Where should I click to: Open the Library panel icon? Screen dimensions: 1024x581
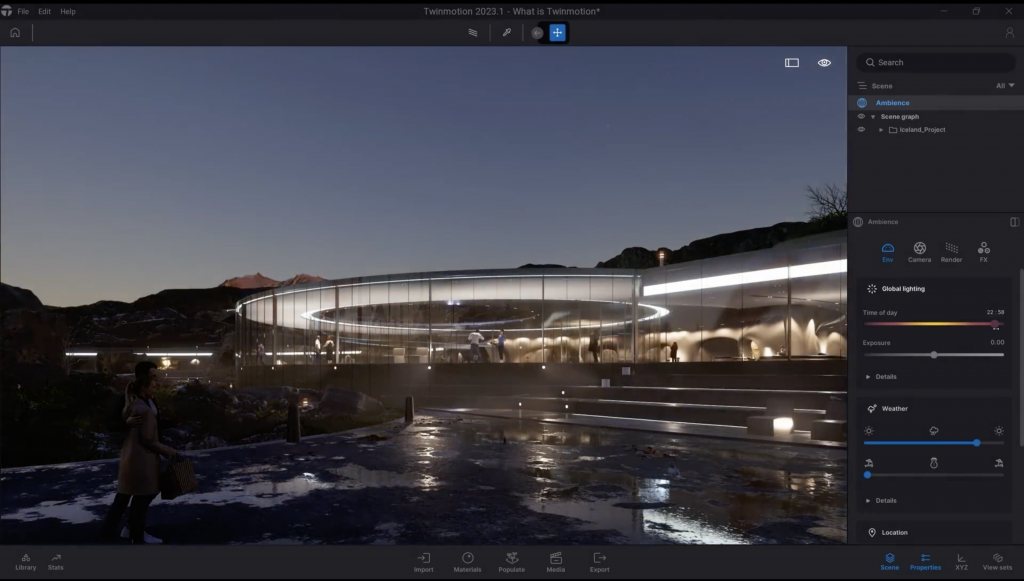[25, 560]
